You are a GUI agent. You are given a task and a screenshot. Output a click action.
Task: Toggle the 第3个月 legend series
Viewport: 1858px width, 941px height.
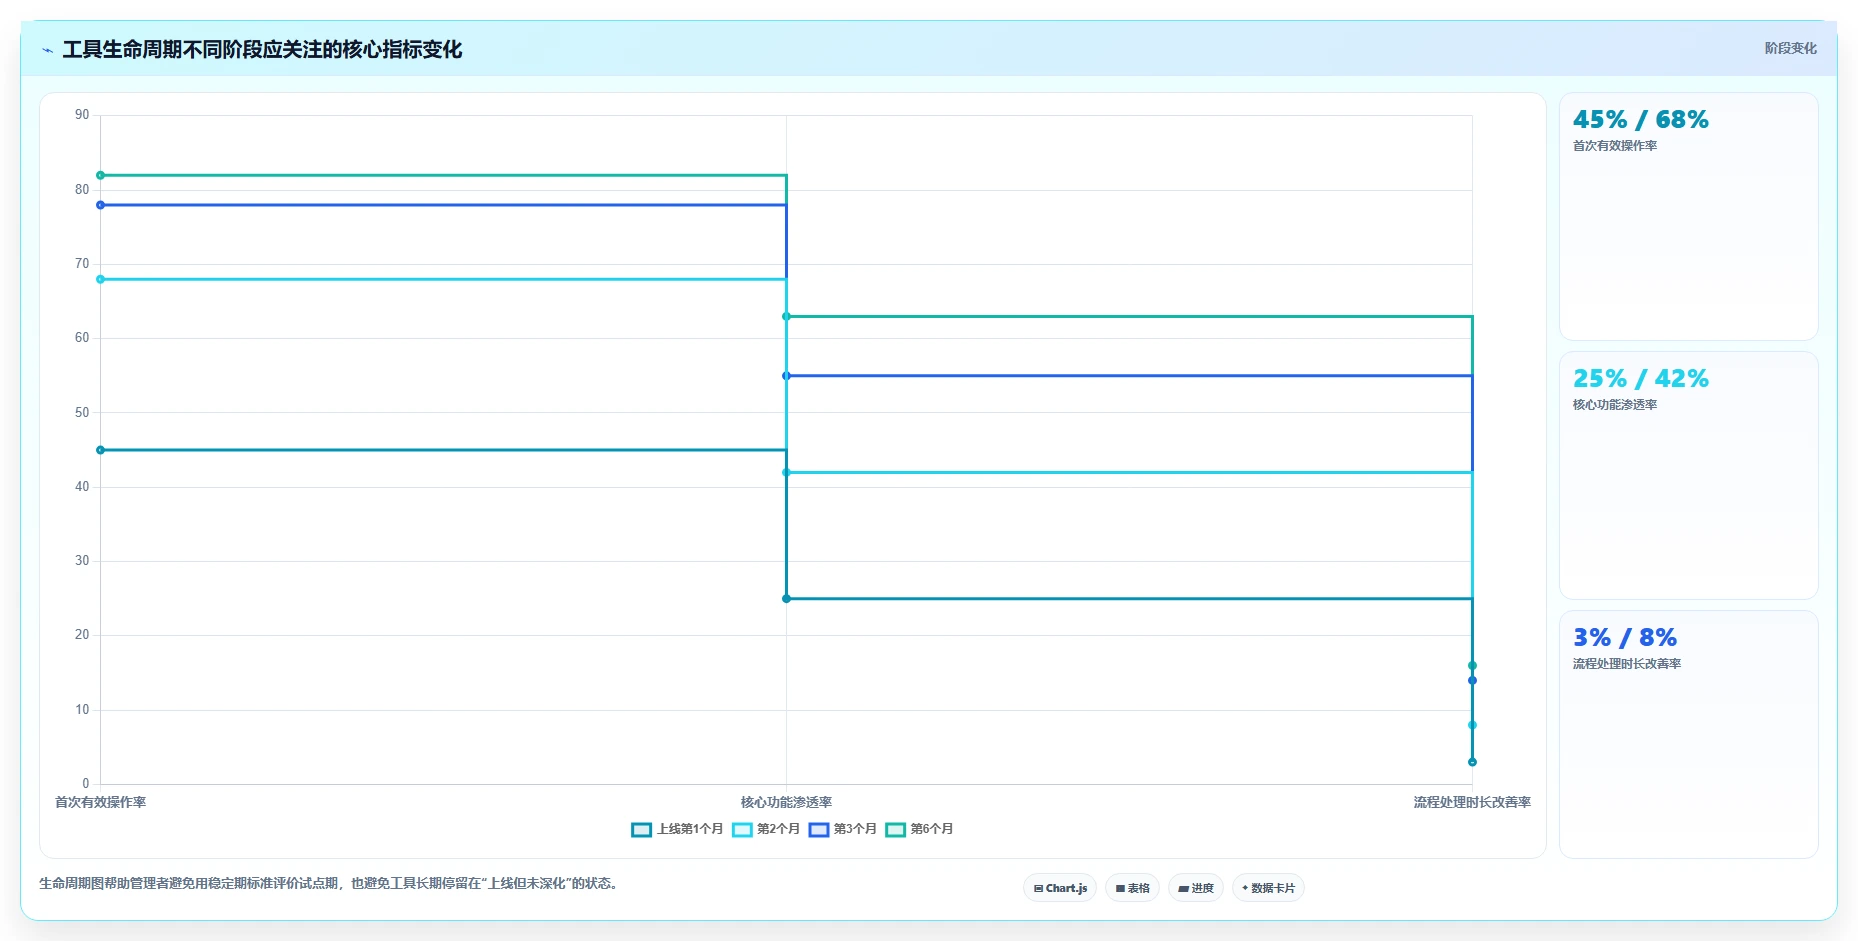[843, 829]
